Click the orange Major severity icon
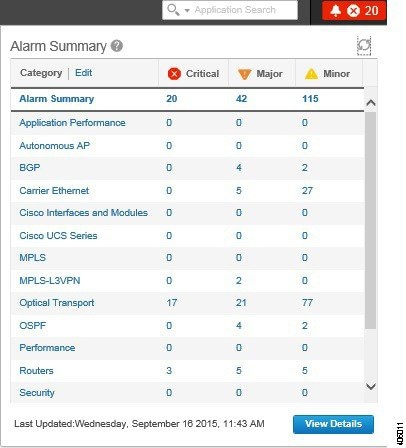This screenshot has height=448, width=406. pos(244,74)
